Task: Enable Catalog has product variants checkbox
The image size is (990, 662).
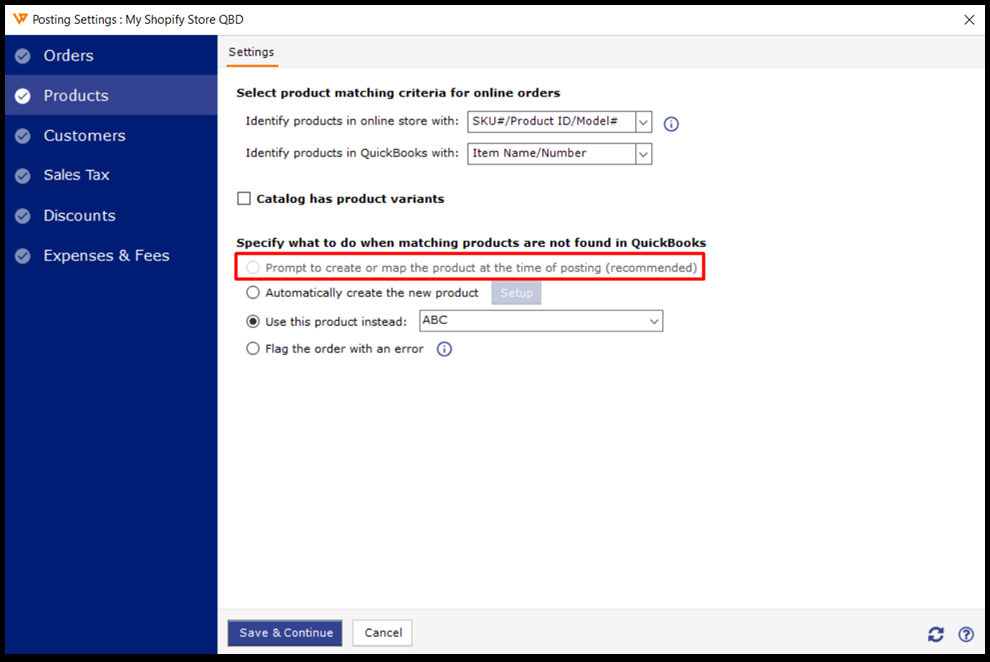Action: coord(244,199)
